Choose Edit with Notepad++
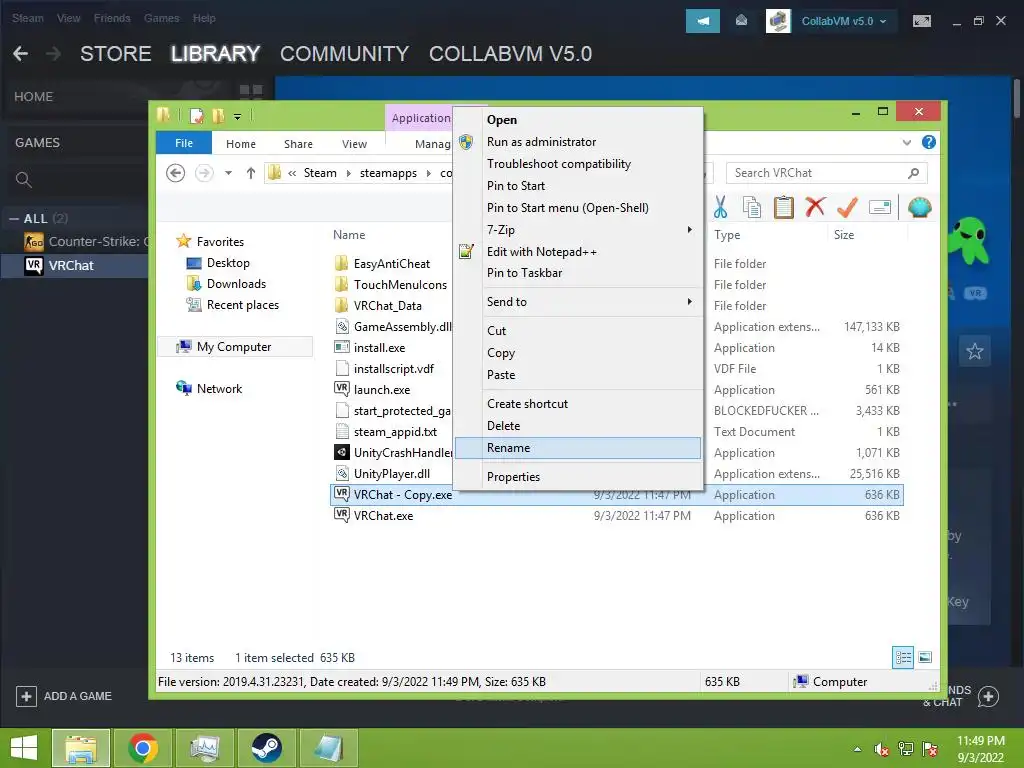This screenshot has height=768, width=1024. coord(578,251)
